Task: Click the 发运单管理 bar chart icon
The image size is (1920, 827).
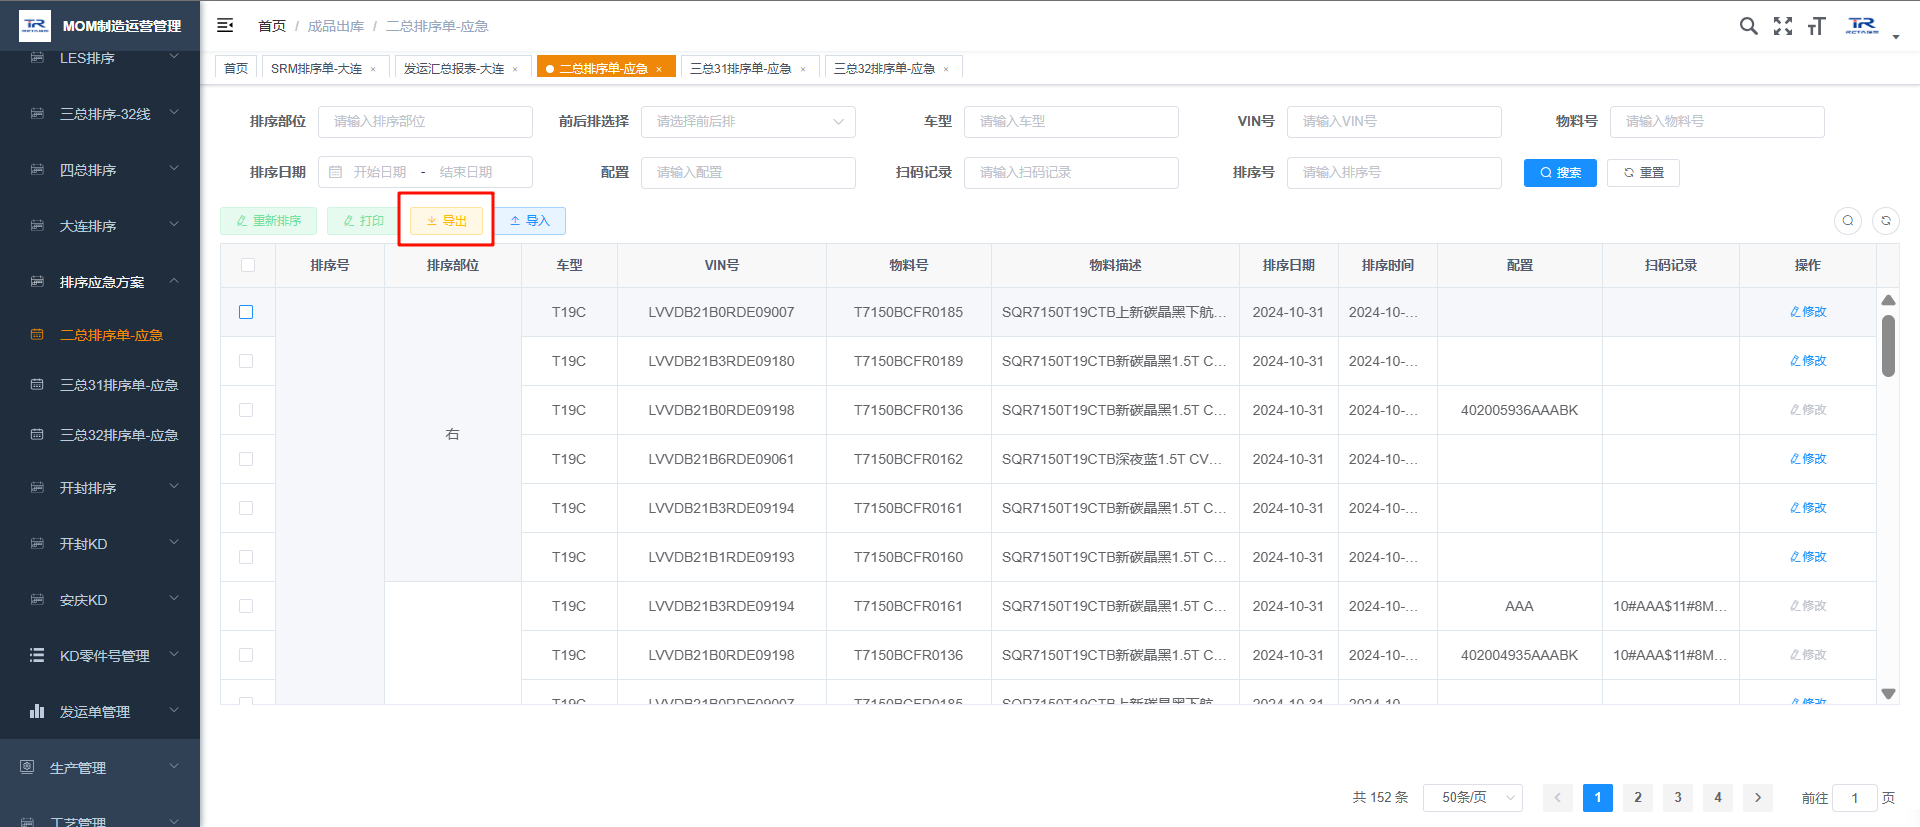Action: [37, 711]
